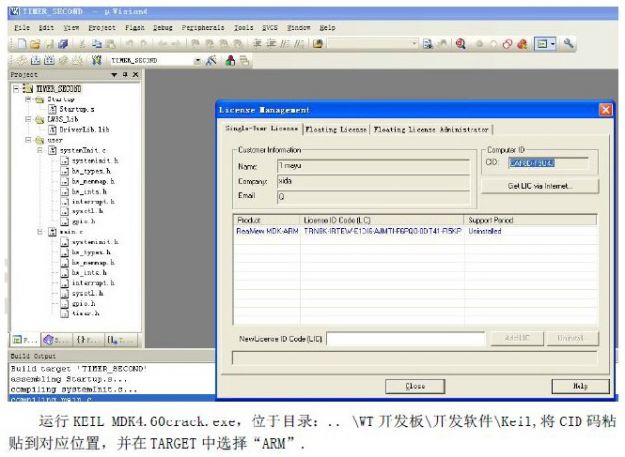
Task: Click the License ID Code (LIC) column header
Action: (381, 220)
